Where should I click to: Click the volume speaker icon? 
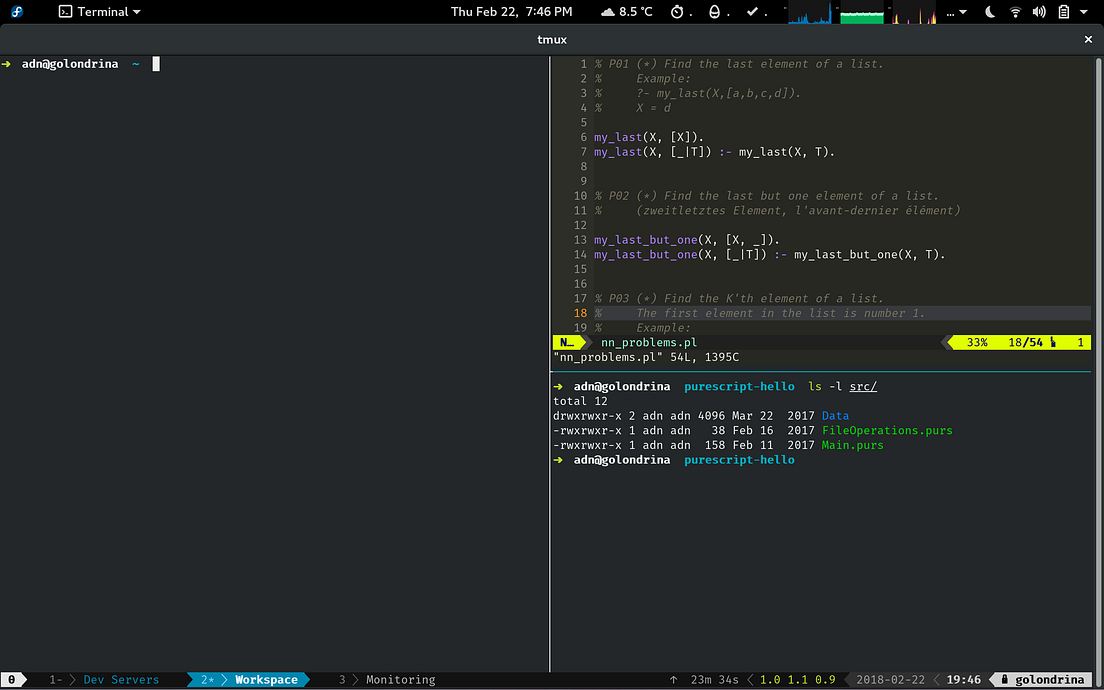1039,12
